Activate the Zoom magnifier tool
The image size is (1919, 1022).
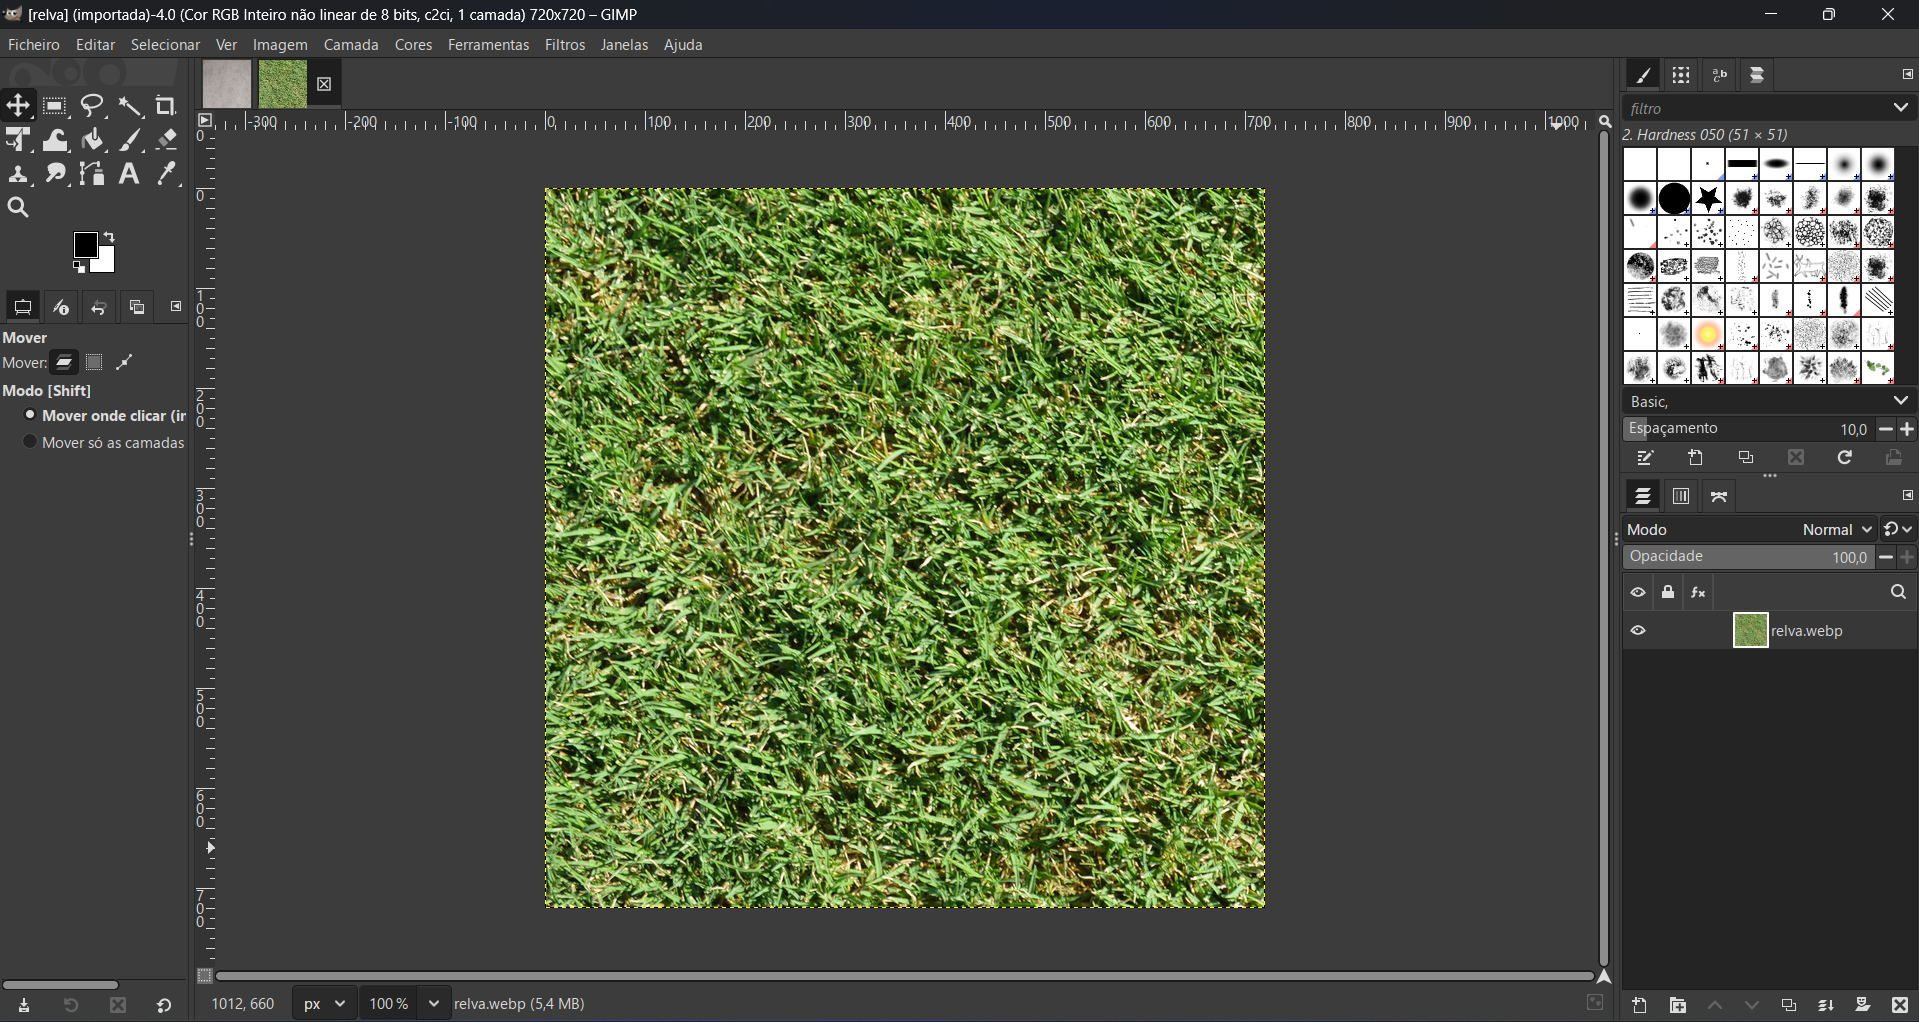click(x=18, y=208)
